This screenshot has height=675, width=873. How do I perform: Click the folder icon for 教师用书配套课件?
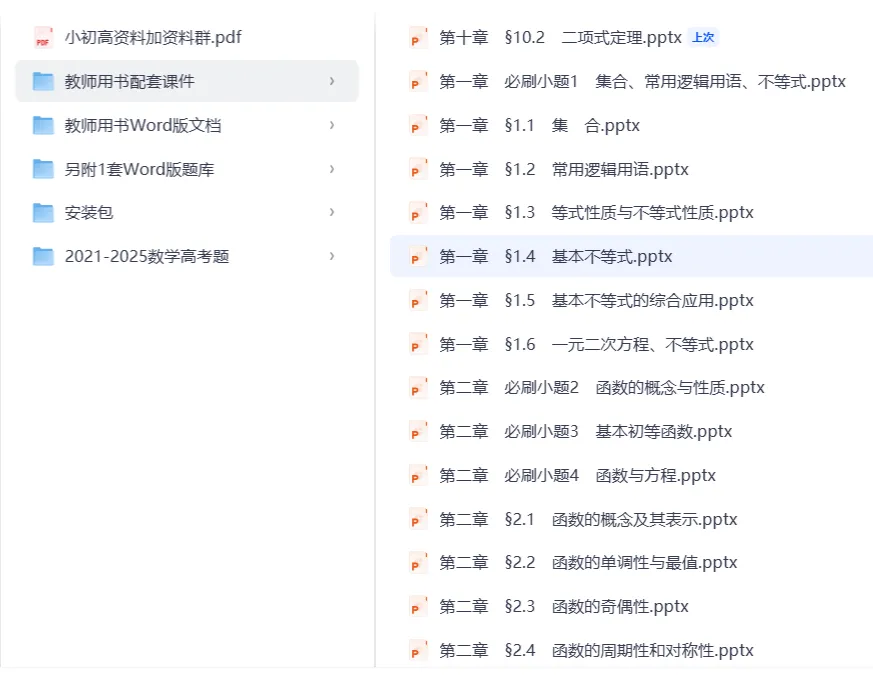point(43,81)
